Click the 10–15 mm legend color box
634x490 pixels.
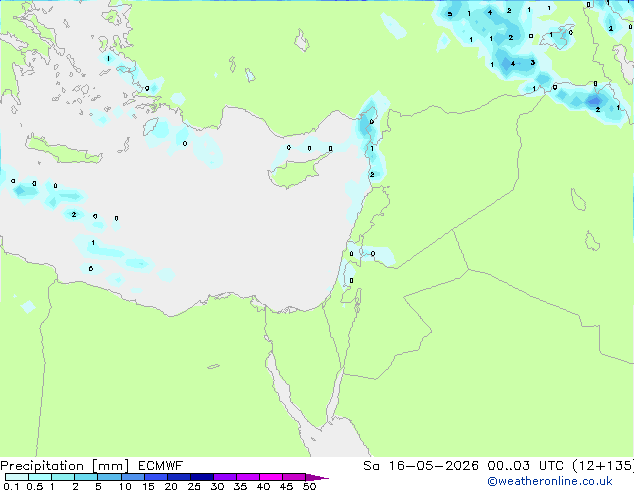133,477
